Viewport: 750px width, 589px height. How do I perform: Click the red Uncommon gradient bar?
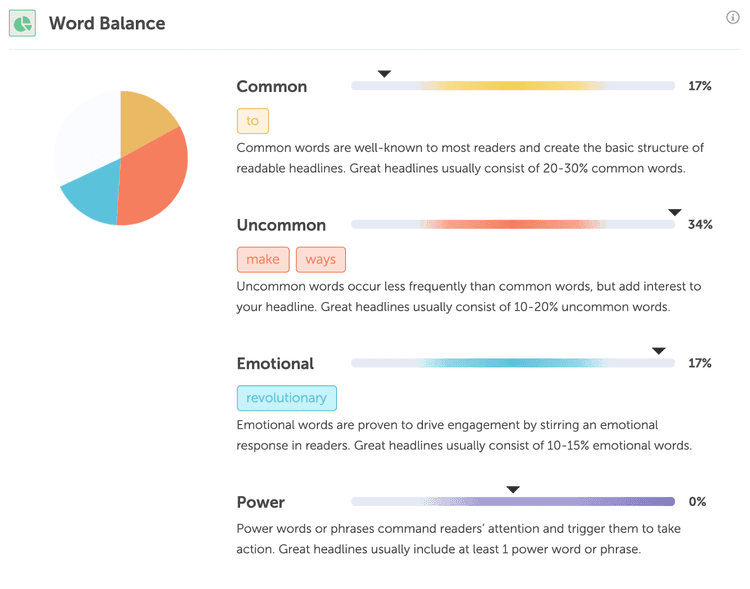[513, 225]
